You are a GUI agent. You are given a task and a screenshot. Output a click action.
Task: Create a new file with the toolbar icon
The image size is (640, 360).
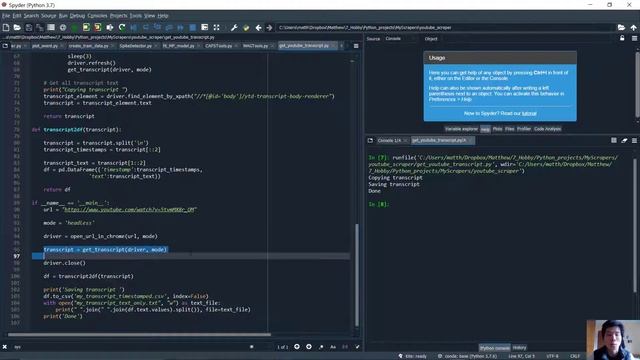[x=6, y=27]
